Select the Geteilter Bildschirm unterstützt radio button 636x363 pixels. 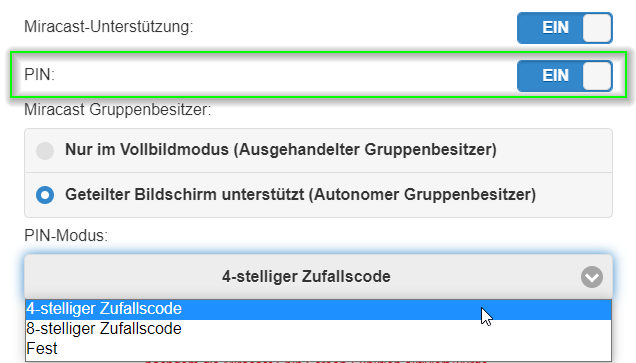tap(45, 195)
